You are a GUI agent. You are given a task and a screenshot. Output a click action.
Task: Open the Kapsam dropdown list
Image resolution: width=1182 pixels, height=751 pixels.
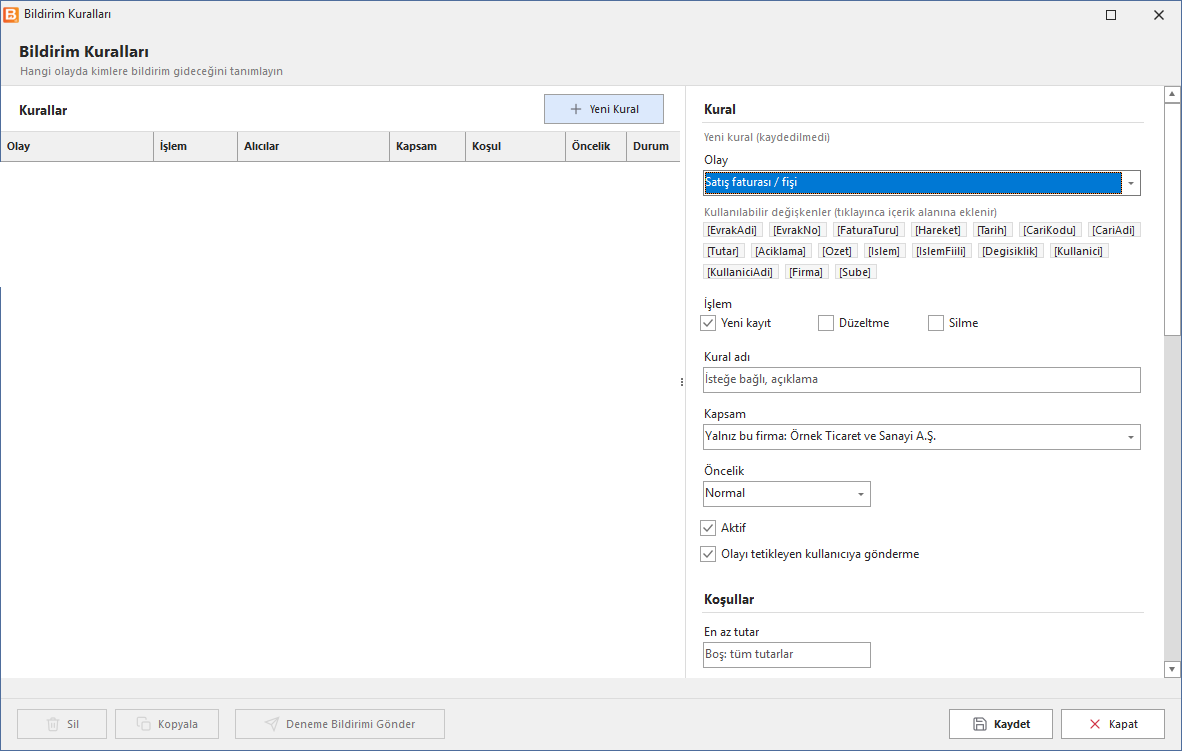click(1131, 437)
